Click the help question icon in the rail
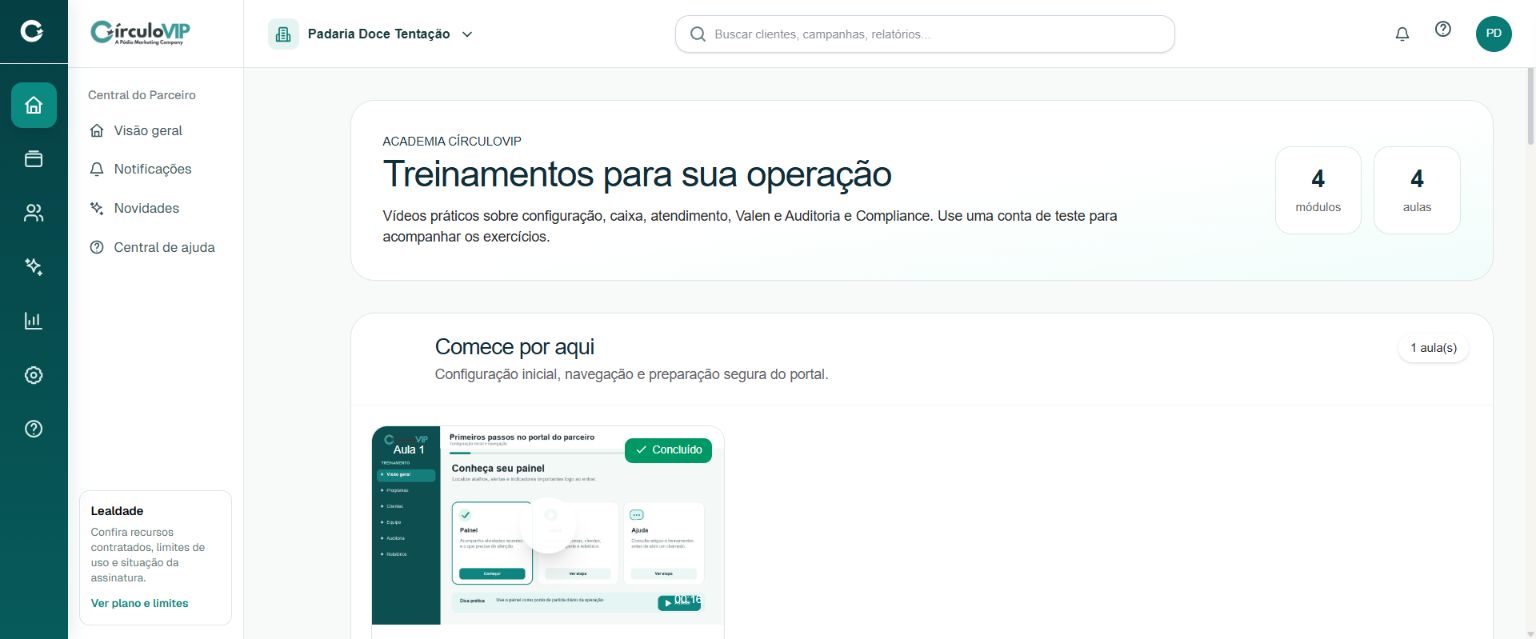Image resolution: width=1536 pixels, height=639 pixels. [x=34, y=429]
